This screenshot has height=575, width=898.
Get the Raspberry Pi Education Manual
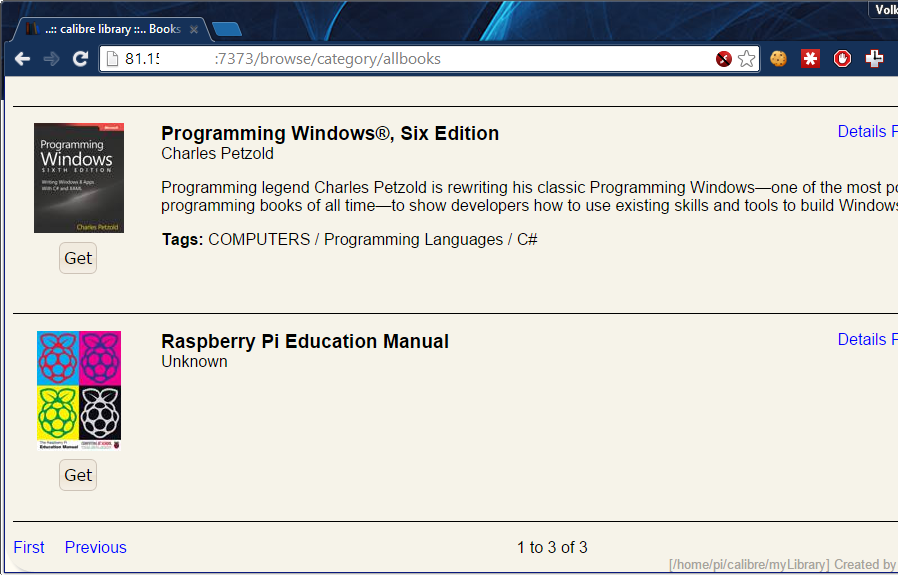pos(78,475)
